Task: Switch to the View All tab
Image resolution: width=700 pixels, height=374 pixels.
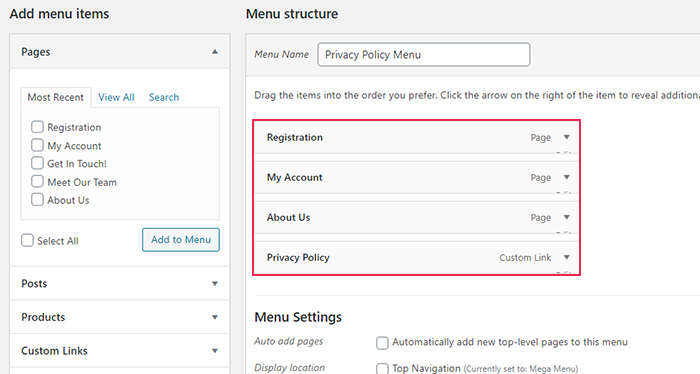Action: (x=116, y=97)
